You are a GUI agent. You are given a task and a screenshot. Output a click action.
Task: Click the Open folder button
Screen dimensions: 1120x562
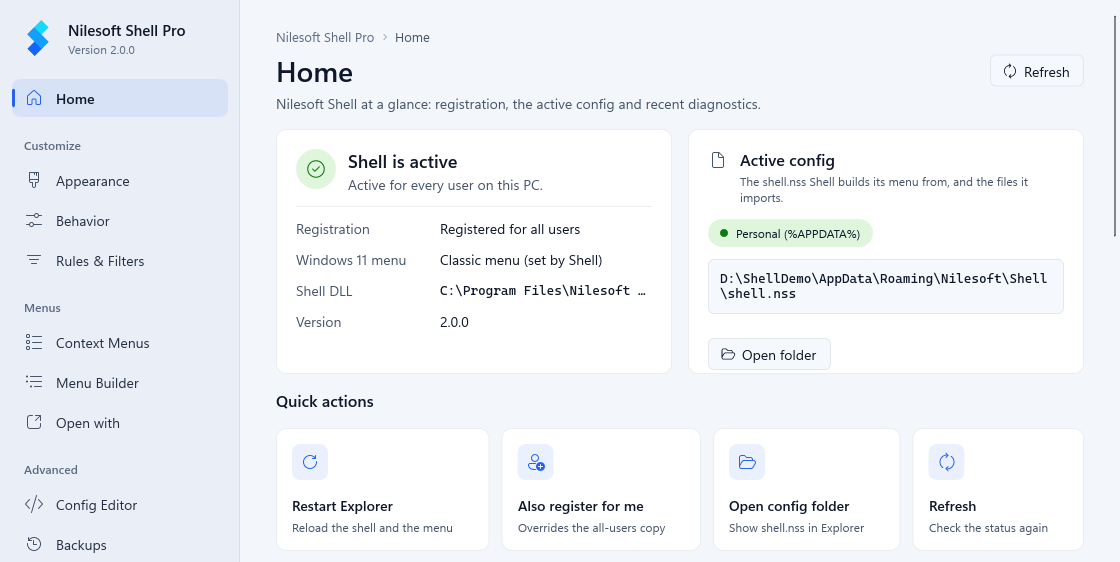[769, 354]
